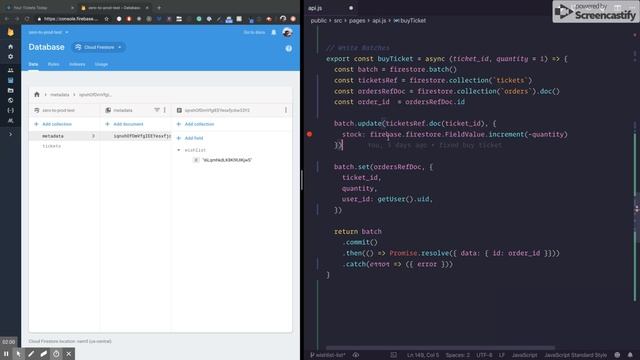Image resolution: width=640 pixels, height=360 pixels.
Task: Open ML Kit icon in Firebase sidebar
Action: click(x=11, y=120)
